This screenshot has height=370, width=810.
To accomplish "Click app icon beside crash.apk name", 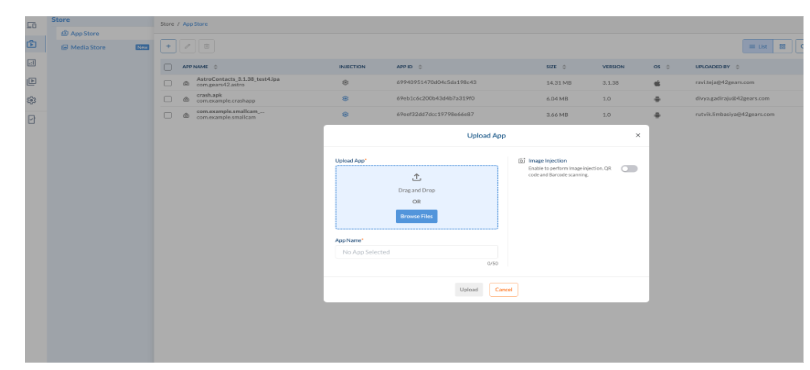I will point(186,99).
